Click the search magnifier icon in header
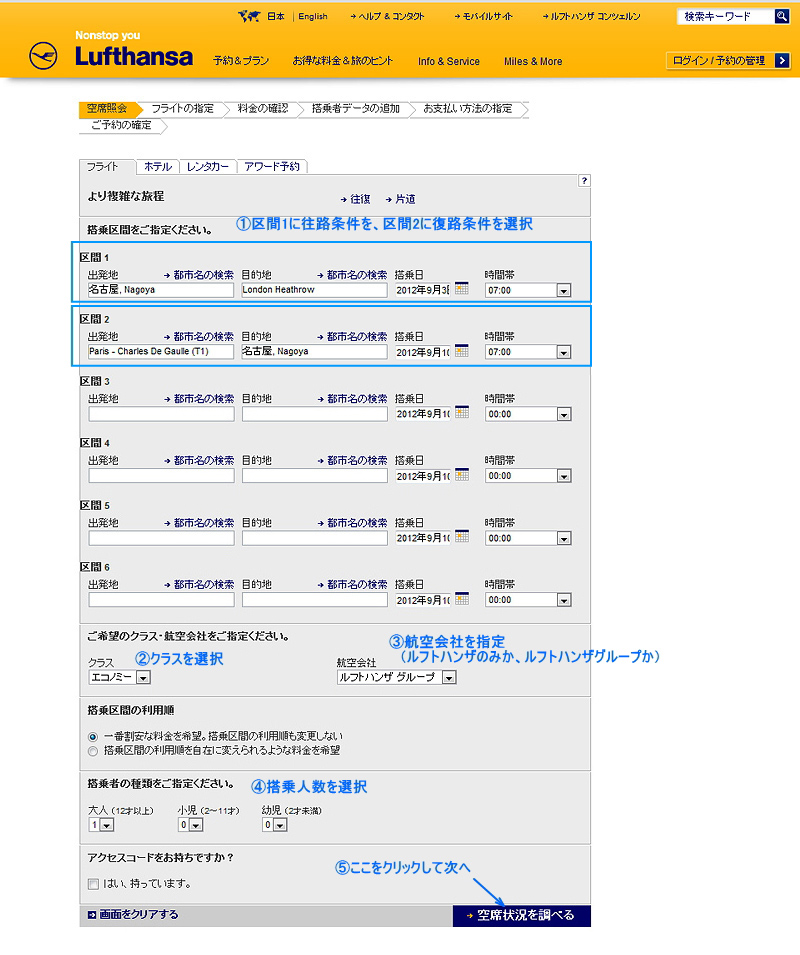 782,16
